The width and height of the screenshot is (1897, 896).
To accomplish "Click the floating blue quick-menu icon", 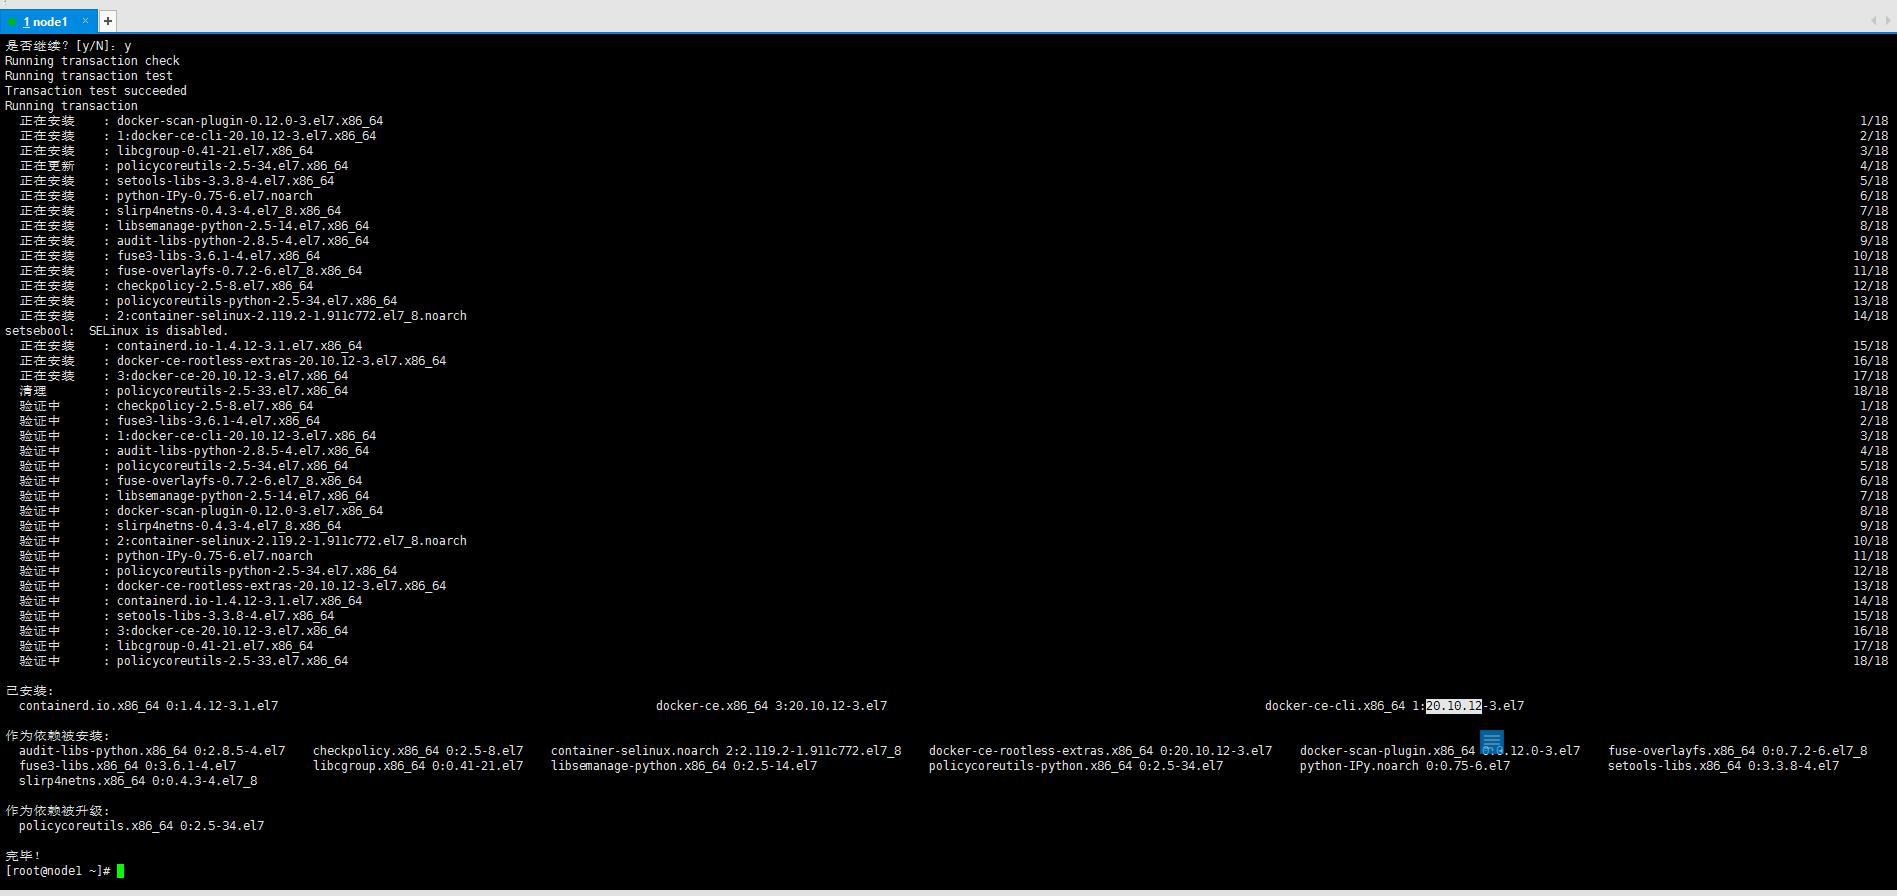I will click(x=1492, y=742).
